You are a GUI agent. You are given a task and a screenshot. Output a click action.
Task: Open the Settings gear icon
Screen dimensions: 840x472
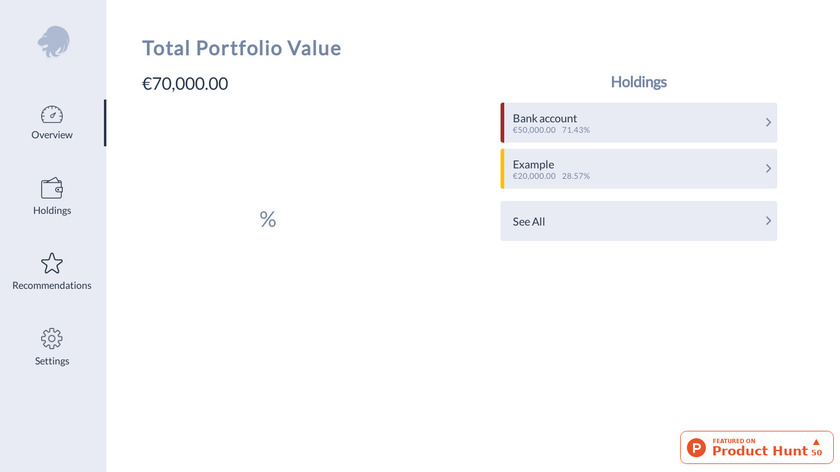coord(52,339)
